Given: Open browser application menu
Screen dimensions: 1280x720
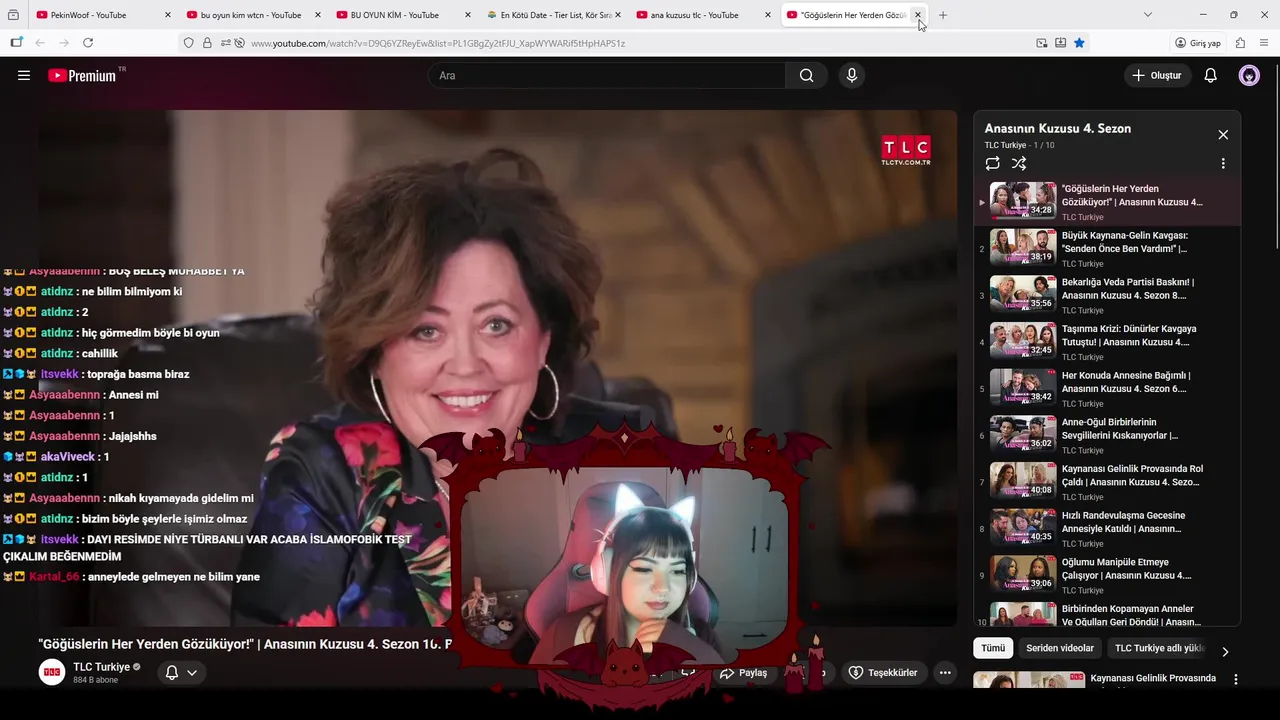Looking at the screenshot, I should (x=1264, y=43).
